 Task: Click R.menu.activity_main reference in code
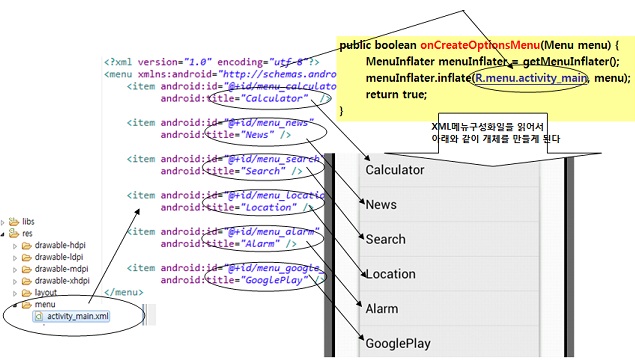pyautogui.click(x=531, y=78)
